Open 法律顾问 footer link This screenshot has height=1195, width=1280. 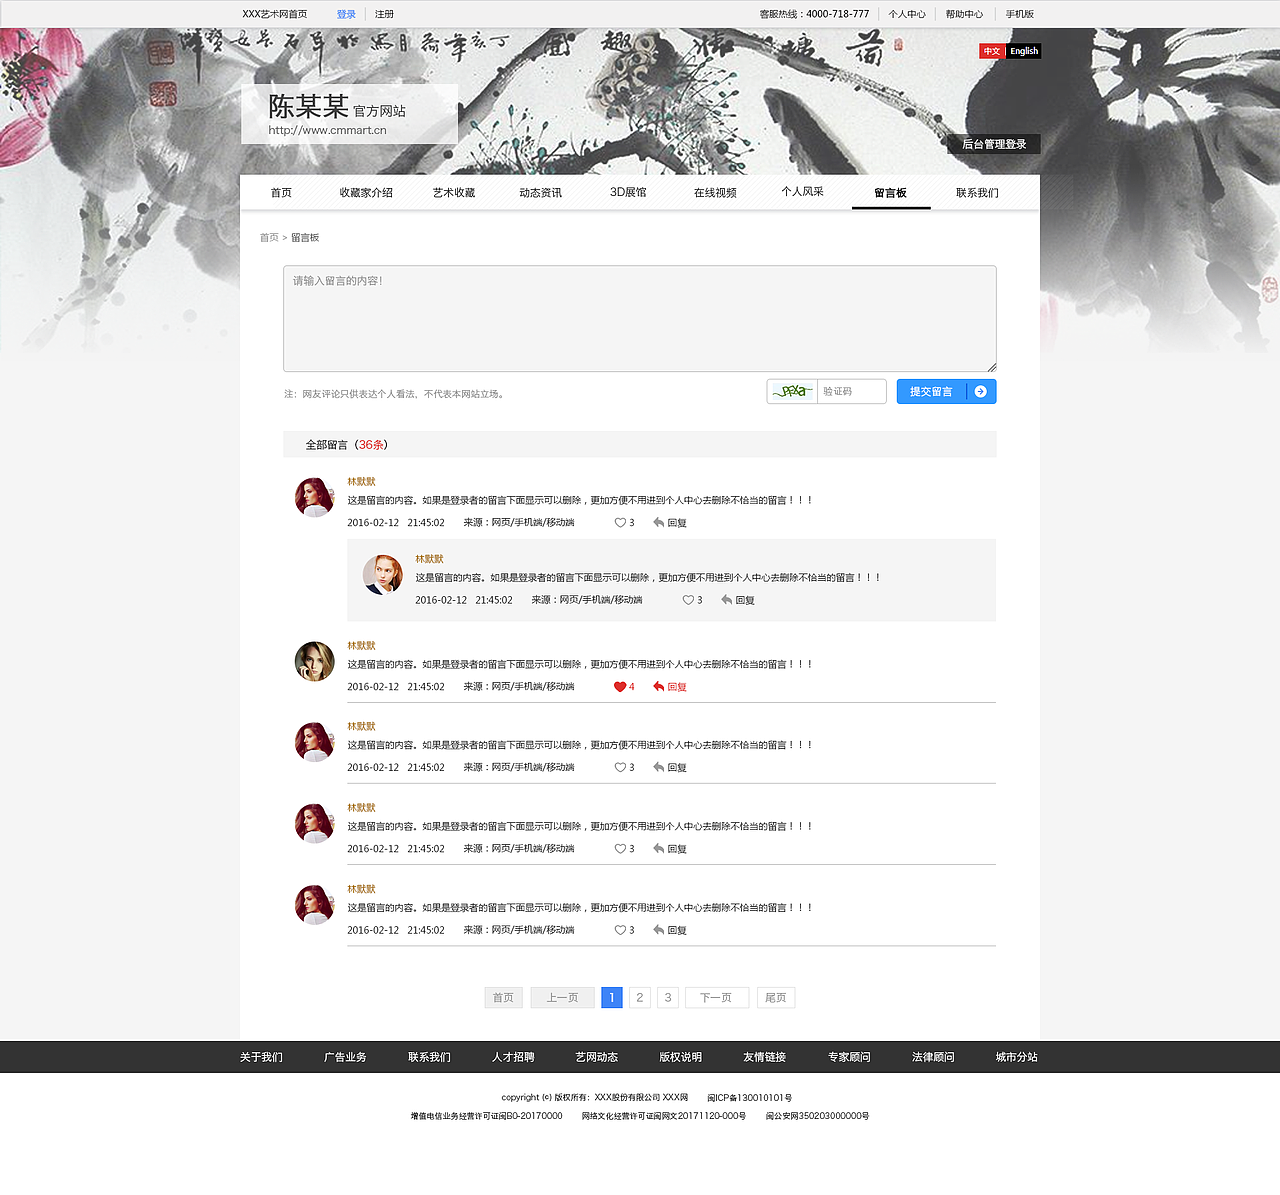pos(933,1057)
